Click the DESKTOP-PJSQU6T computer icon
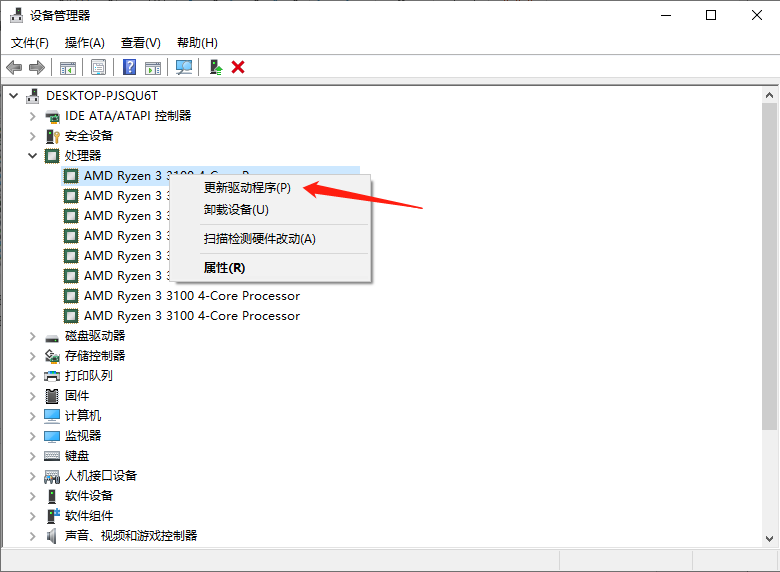Screen dimensions: 780x572 tap(32, 95)
